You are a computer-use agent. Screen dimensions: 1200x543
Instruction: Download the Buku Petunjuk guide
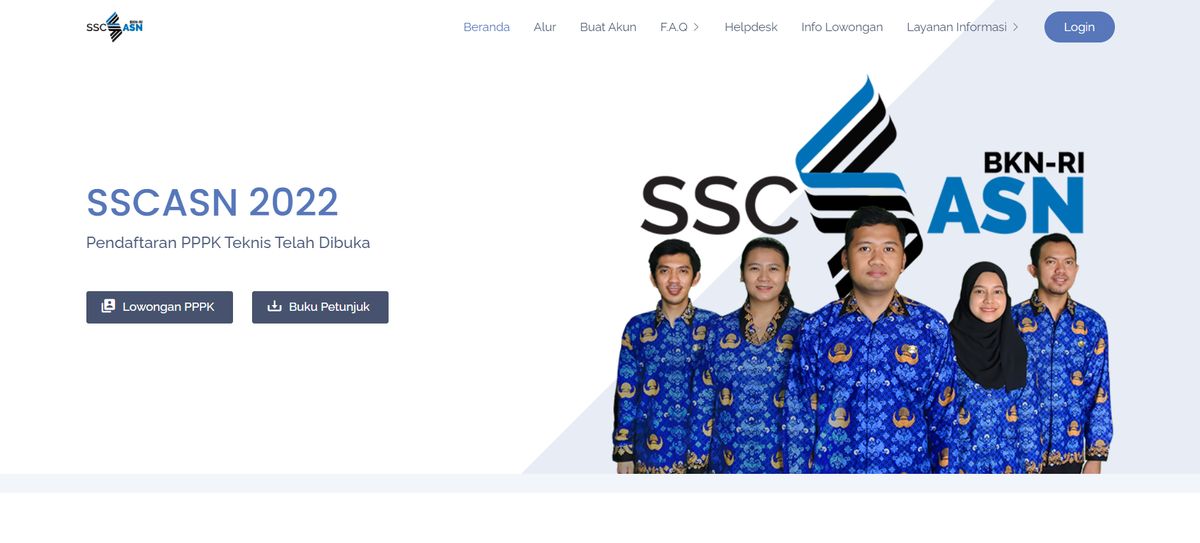point(320,307)
